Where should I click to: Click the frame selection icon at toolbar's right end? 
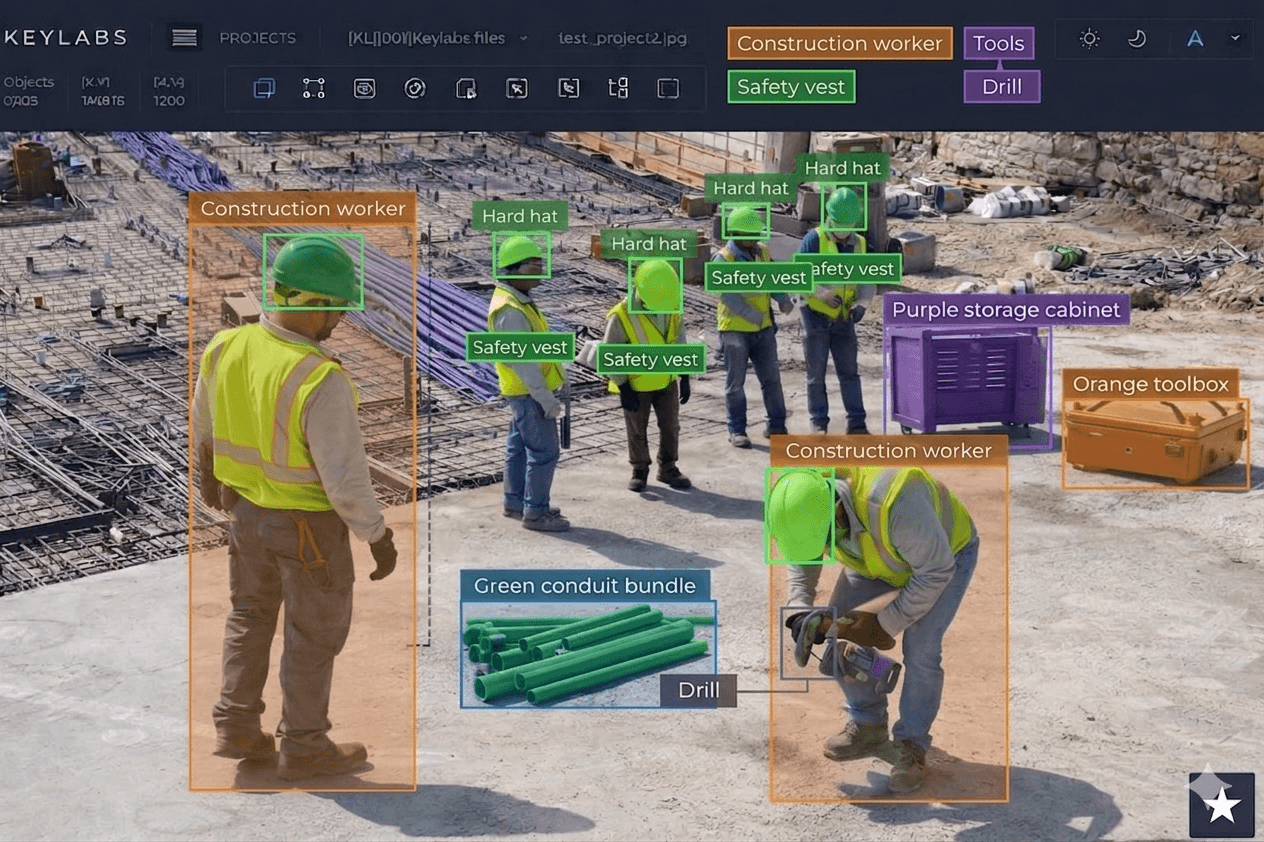[668, 88]
